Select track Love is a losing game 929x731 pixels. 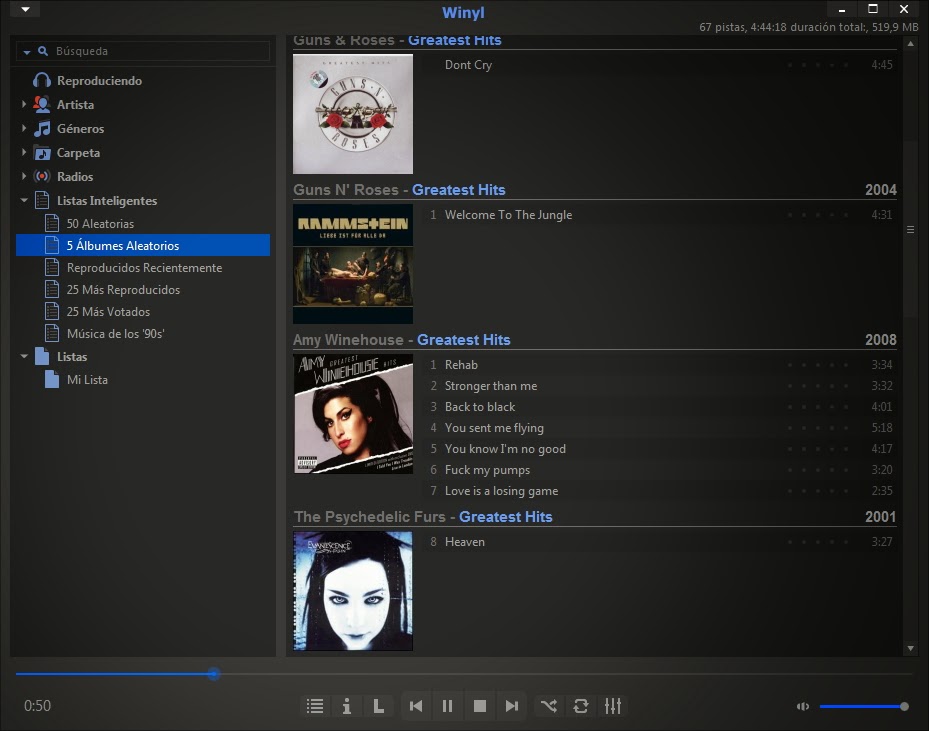click(660, 490)
